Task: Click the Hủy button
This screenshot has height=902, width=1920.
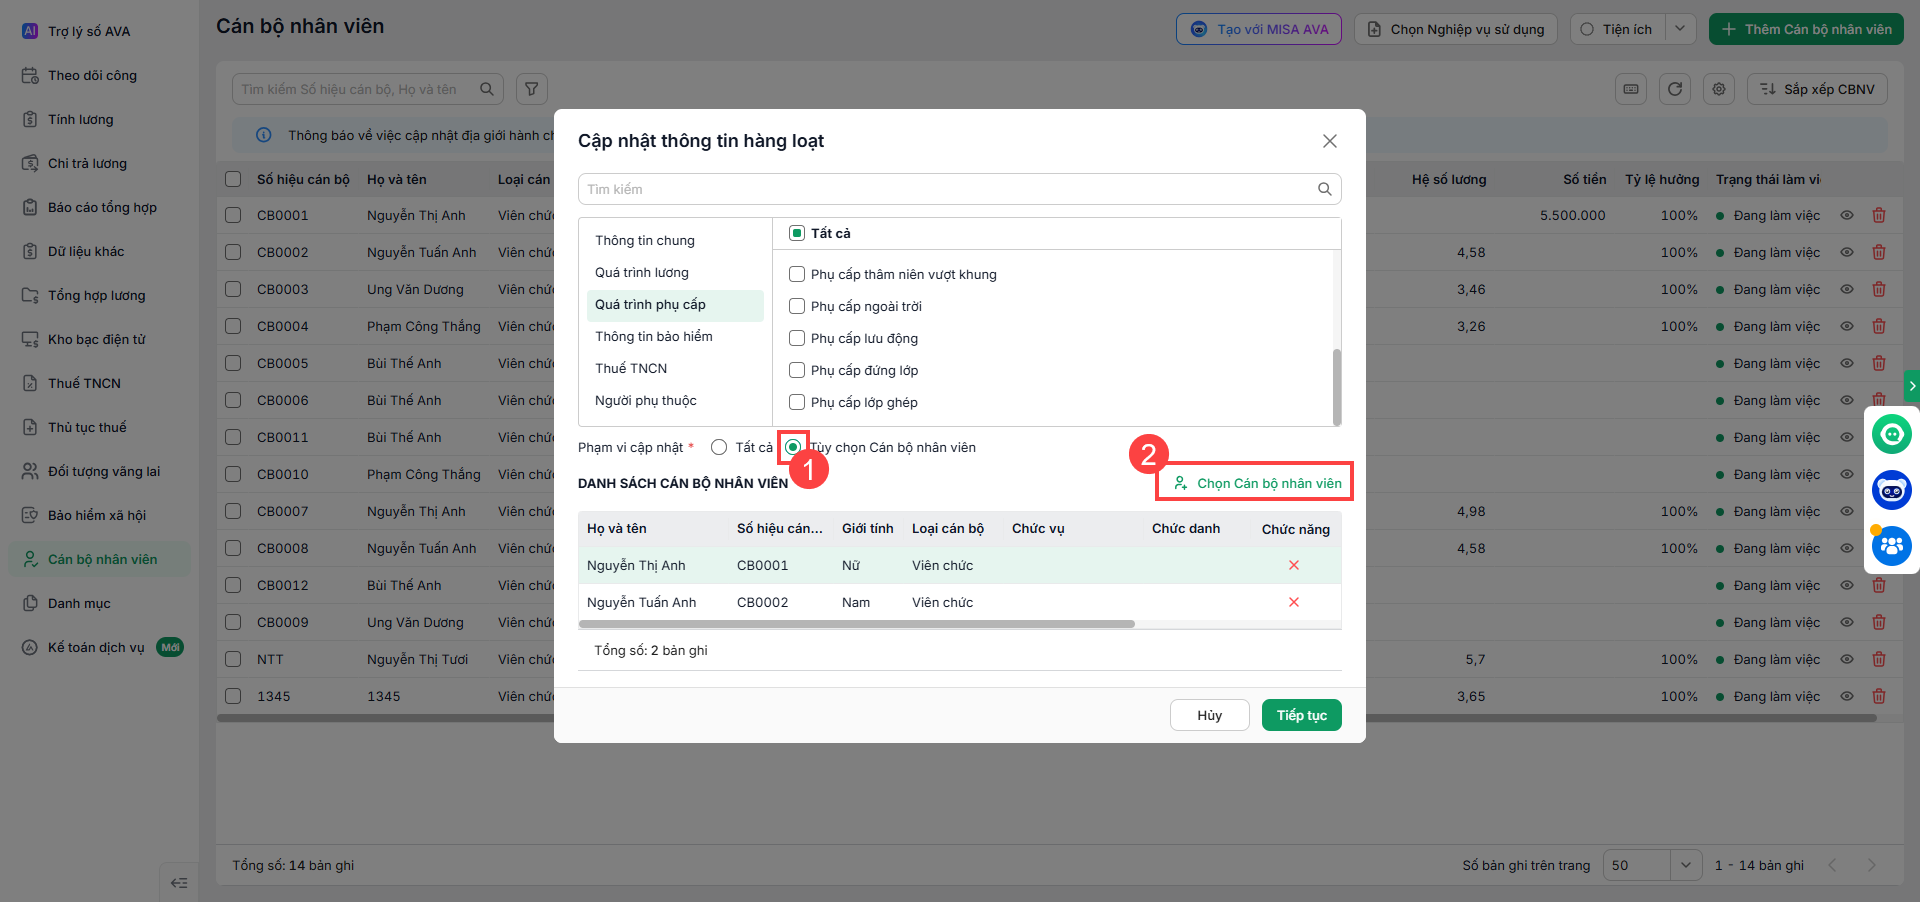Action: coord(1210,715)
